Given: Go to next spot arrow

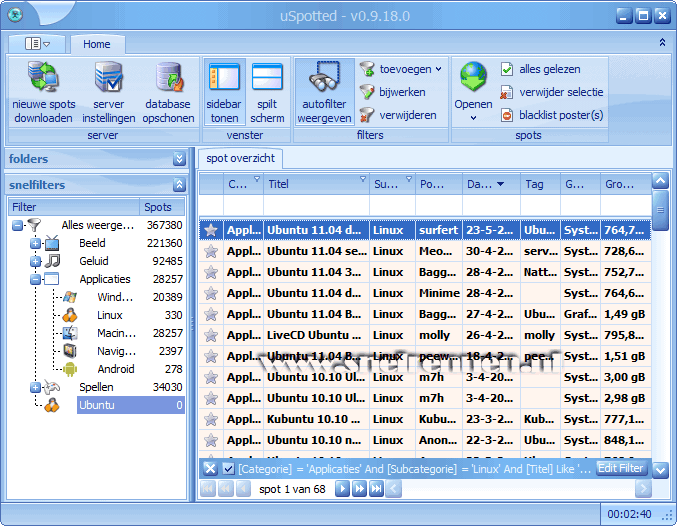Looking at the screenshot, I should [x=342, y=489].
